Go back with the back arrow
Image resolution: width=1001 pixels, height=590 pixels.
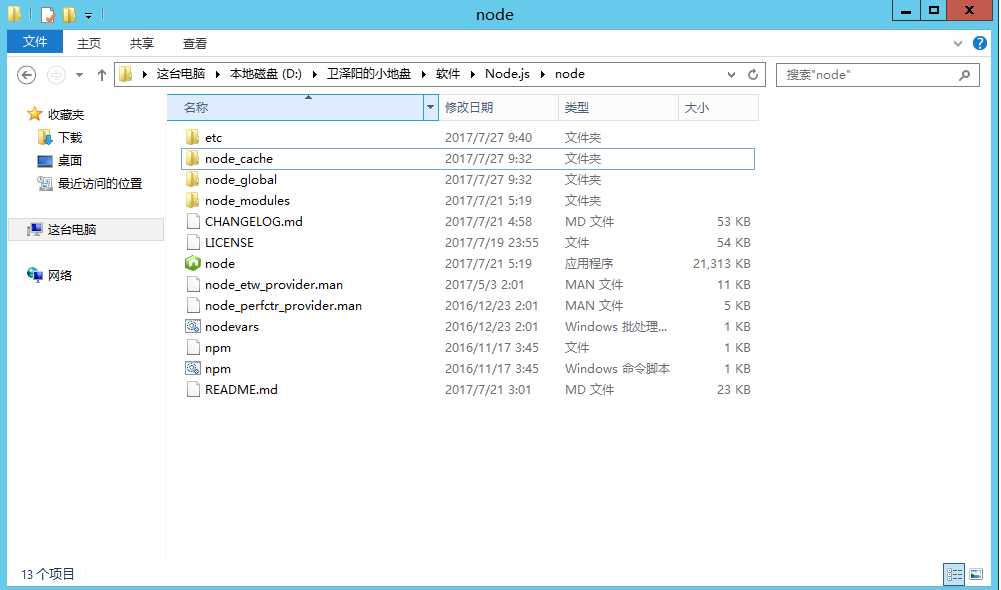click(26, 75)
